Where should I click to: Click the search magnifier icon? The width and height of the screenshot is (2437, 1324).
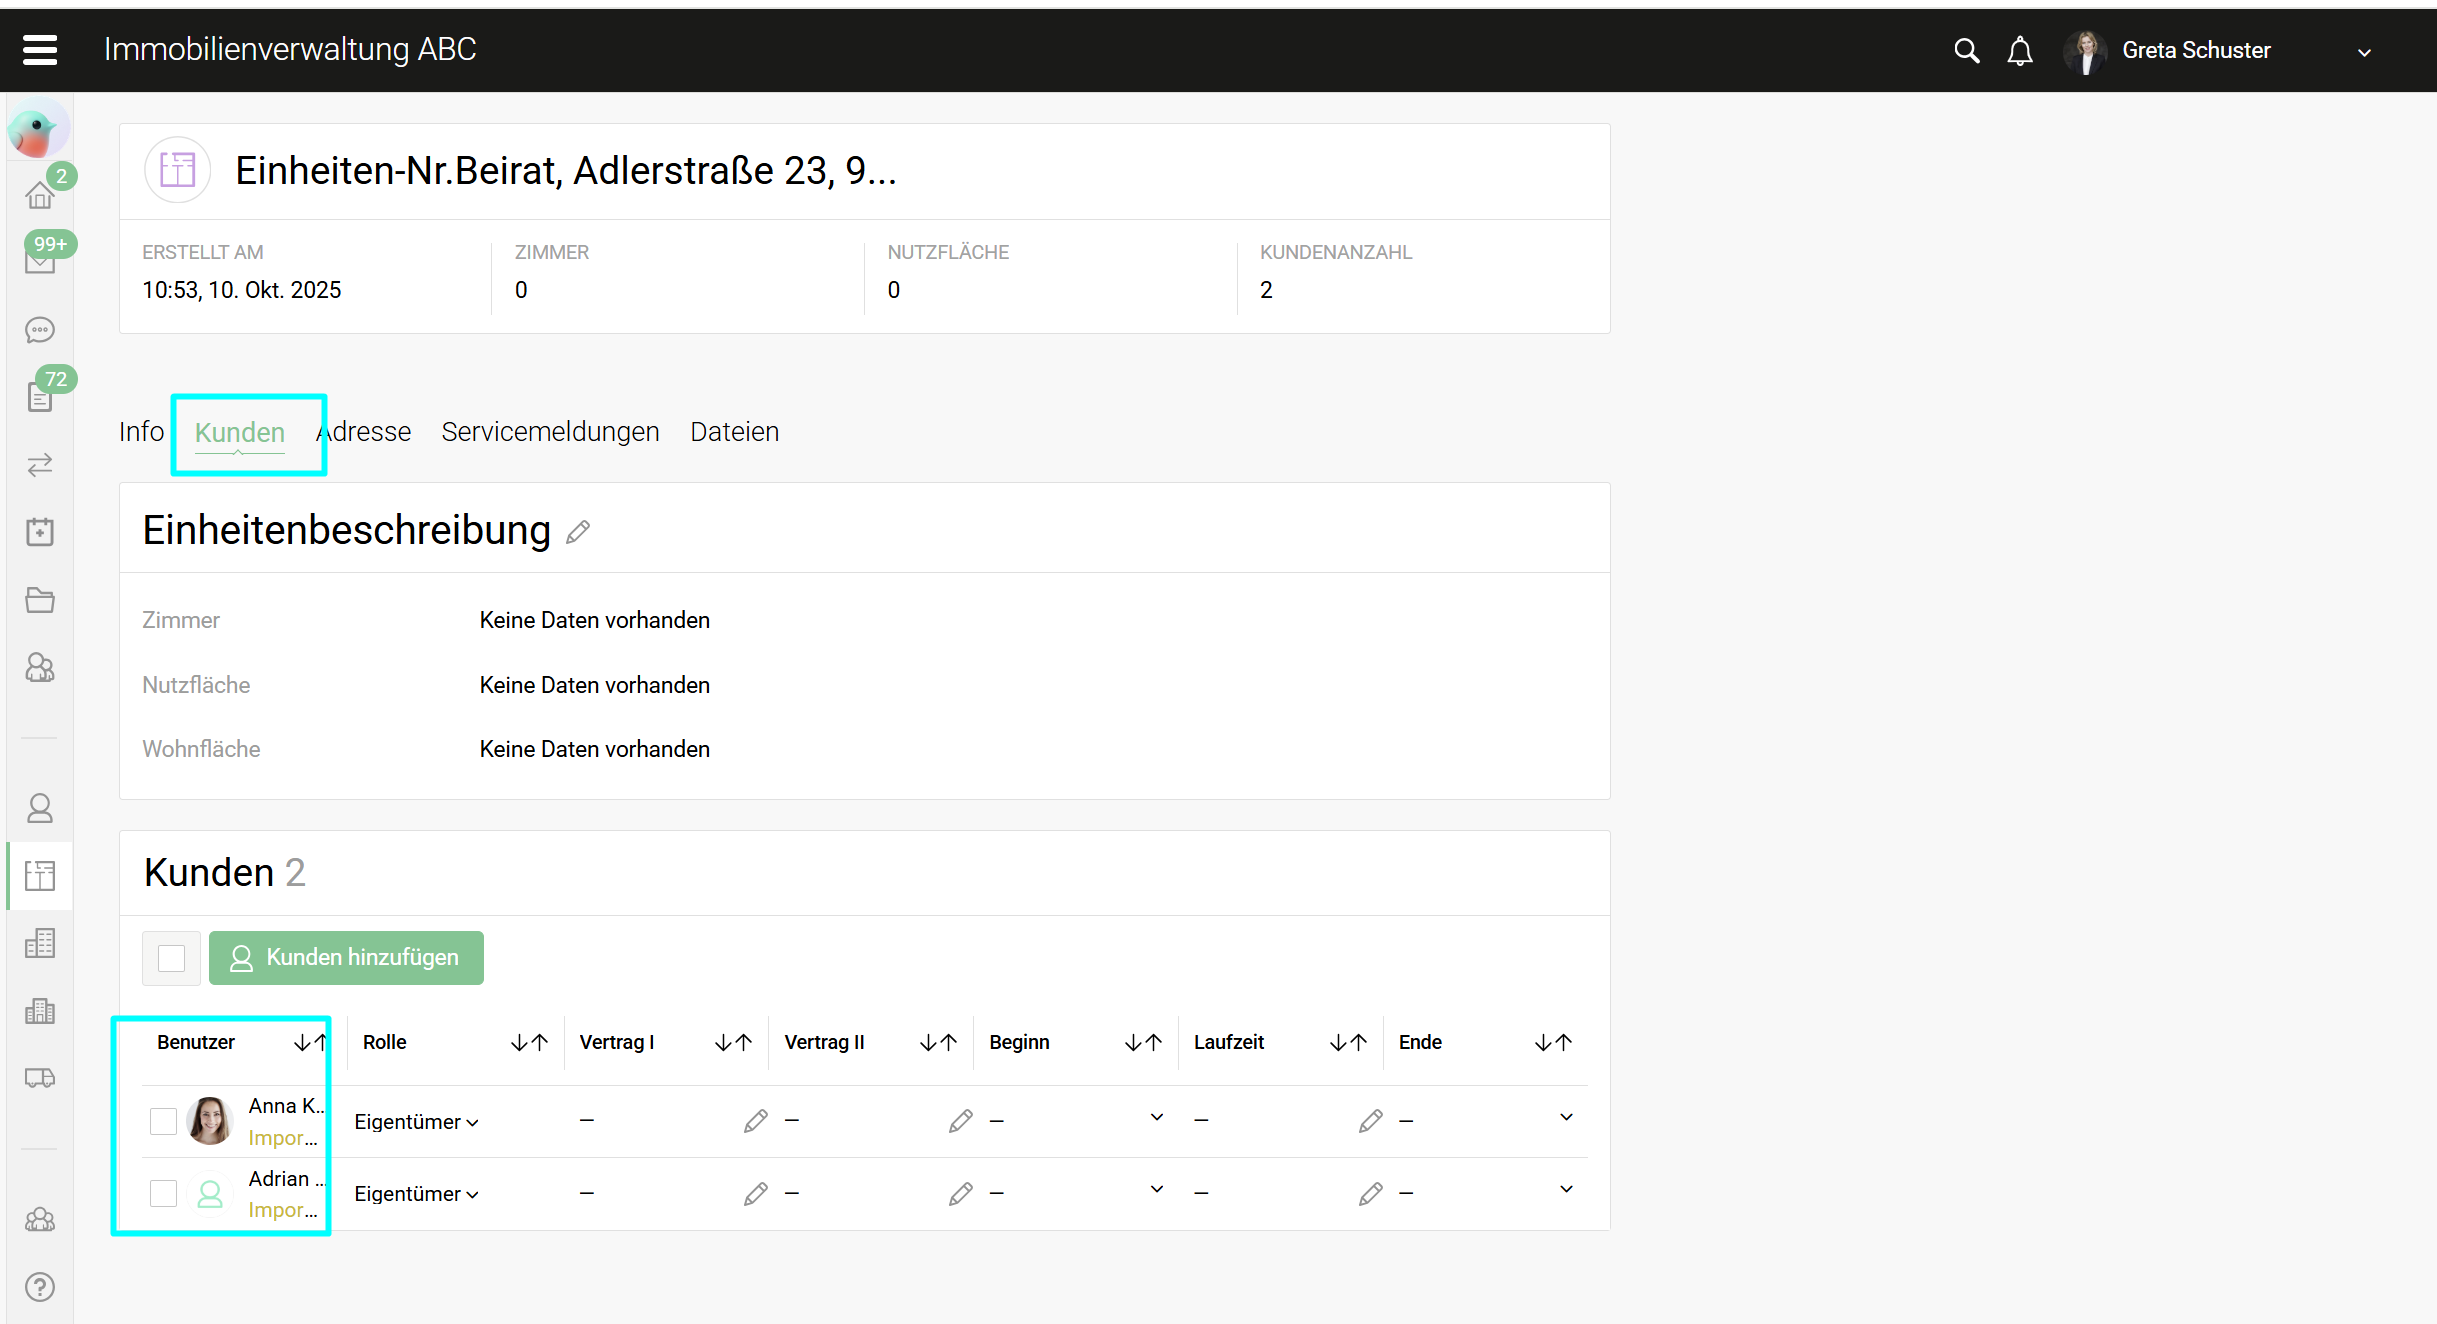point(1966,50)
